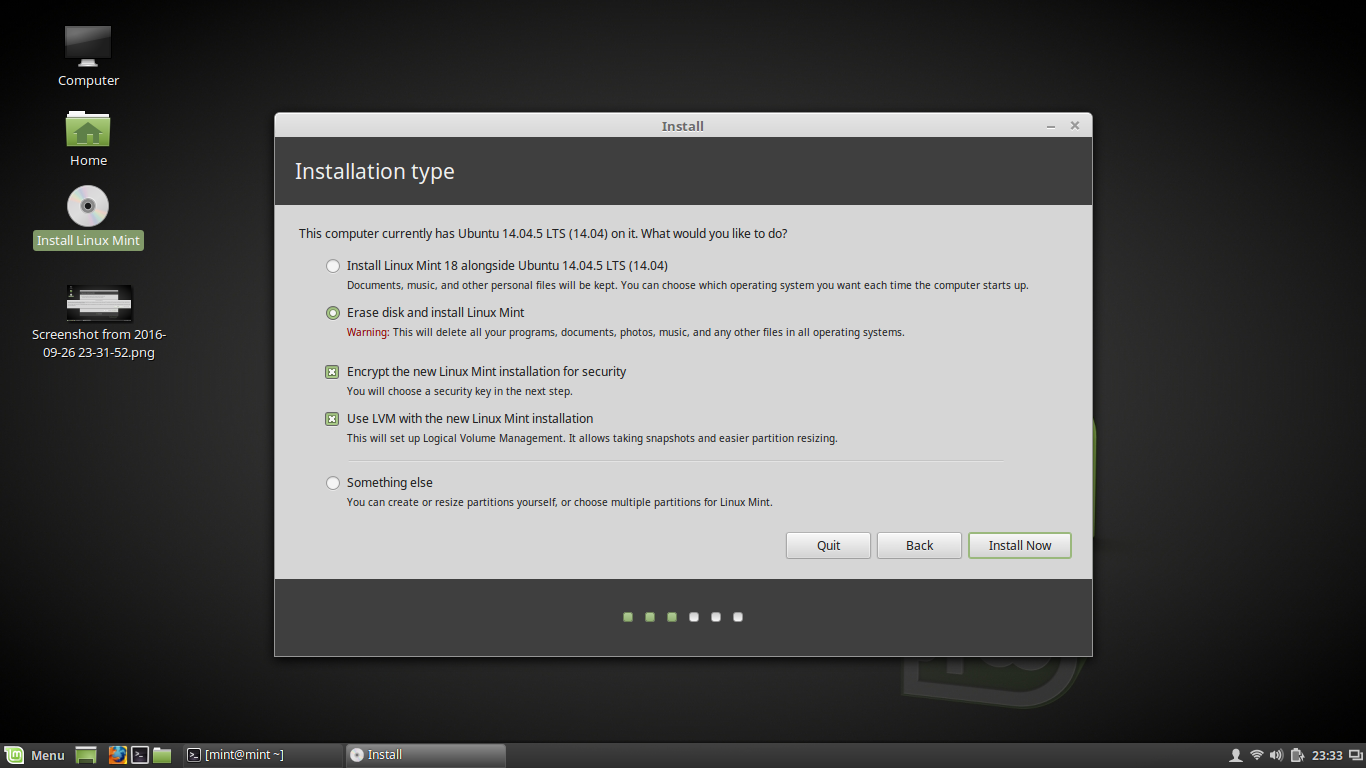Image resolution: width=1366 pixels, height=768 pixels.
Task: Open the 23:33 clock calendar
Action: pyautogui.click(x=1327, y=755)
